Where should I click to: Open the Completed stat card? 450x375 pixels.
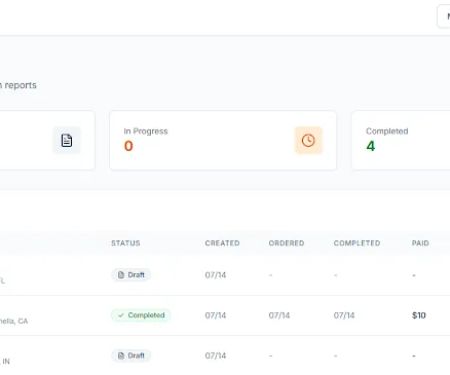pos(401,140)
